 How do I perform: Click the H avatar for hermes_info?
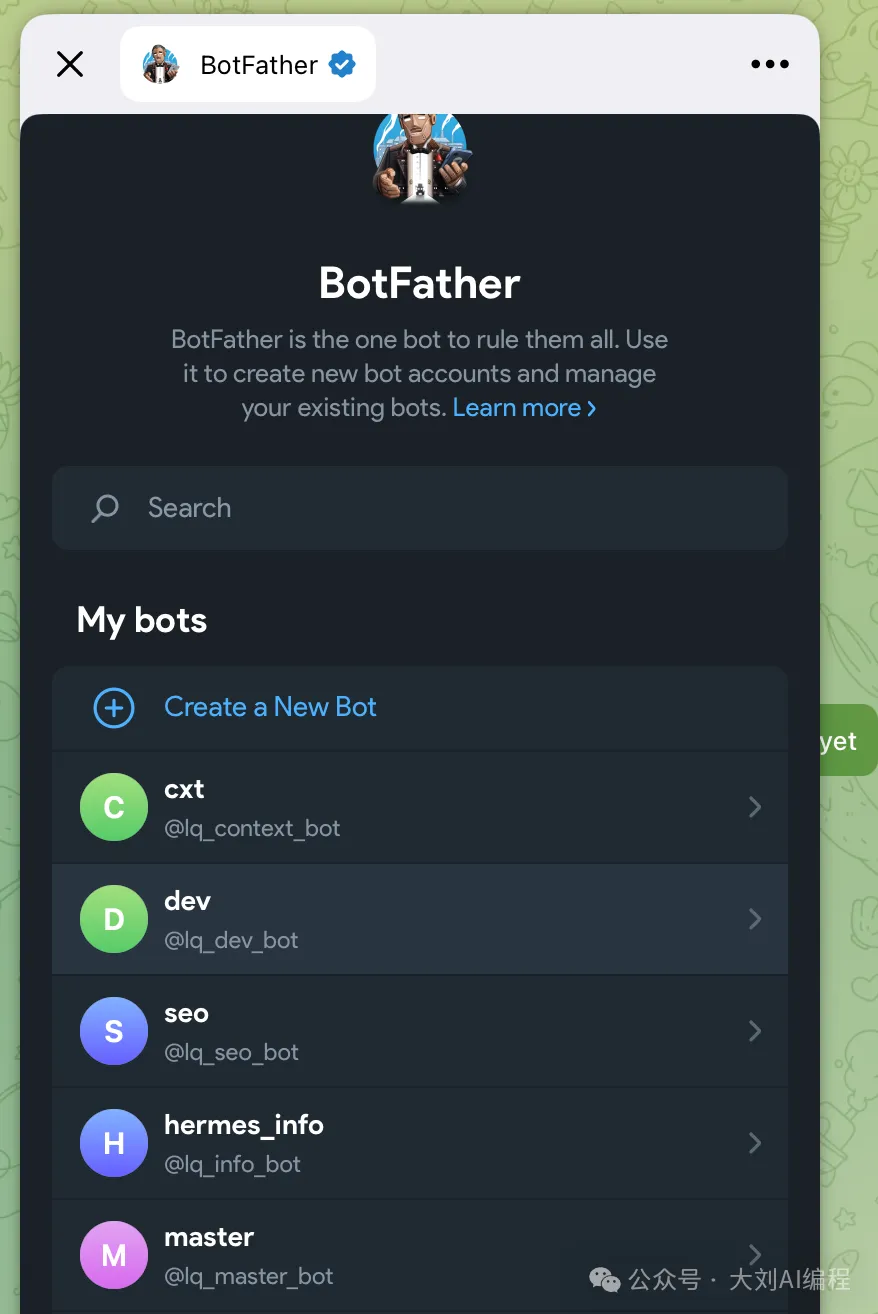(x=114, y=1143)
